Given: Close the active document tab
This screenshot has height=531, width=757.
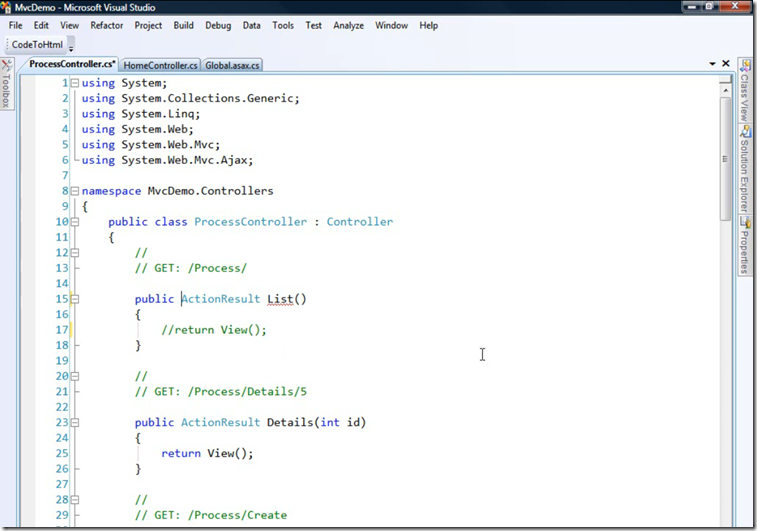Looking at the screenshot, I should (x=726, y=63).
